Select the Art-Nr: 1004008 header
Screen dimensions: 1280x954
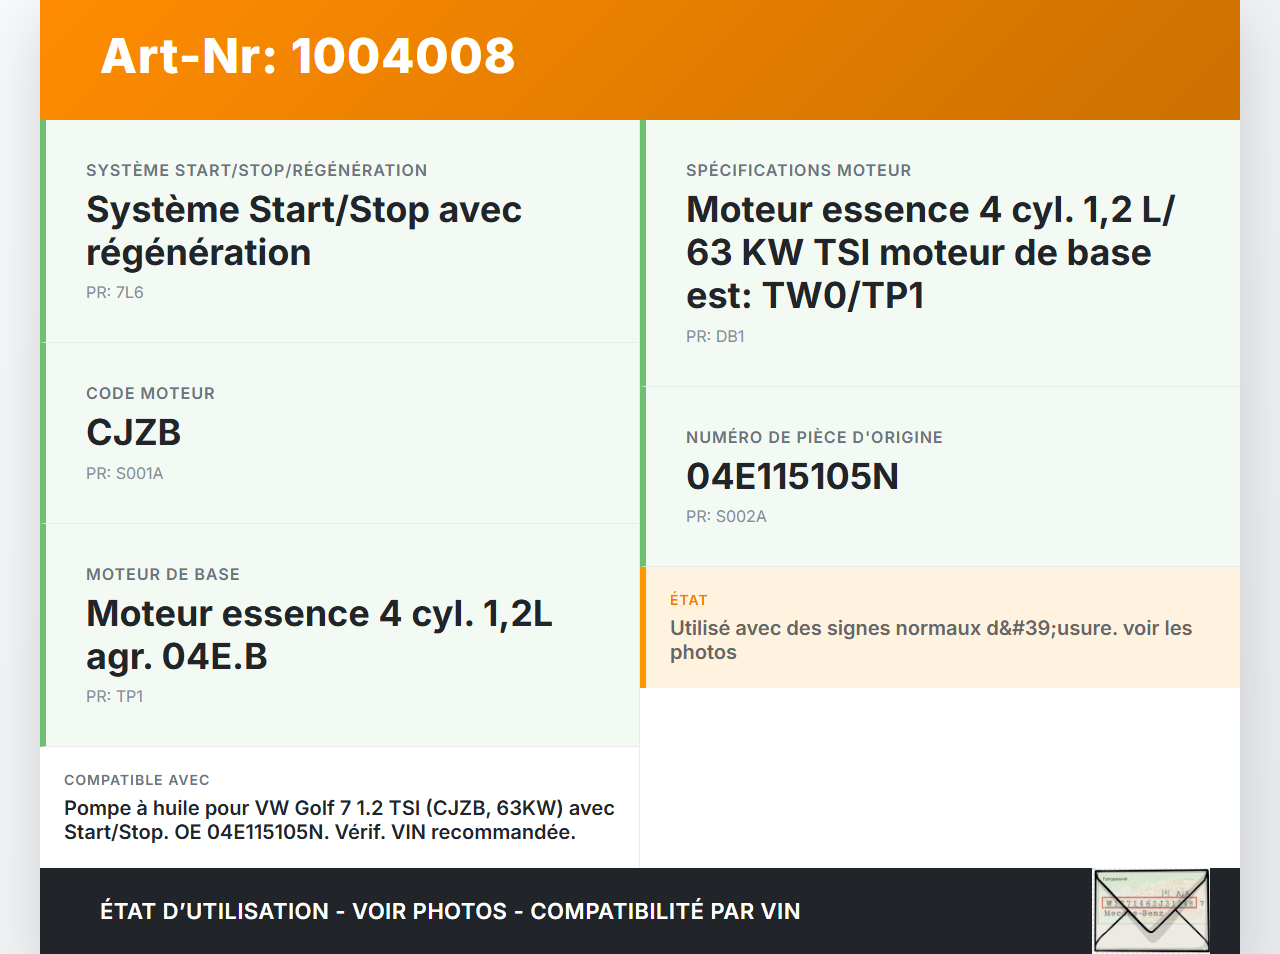click(x=307, y=58)
